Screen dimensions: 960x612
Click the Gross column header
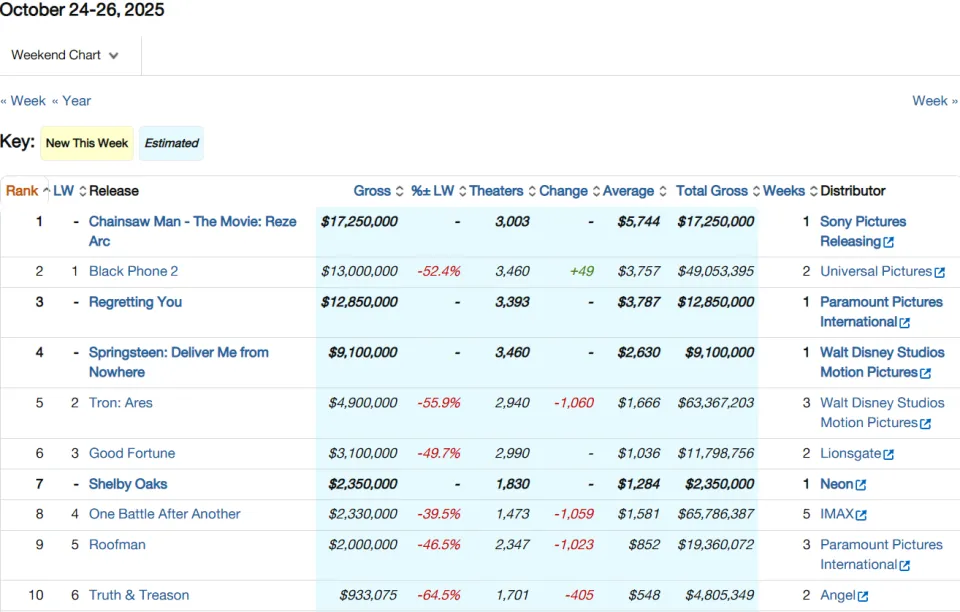[x=372, y=191]
